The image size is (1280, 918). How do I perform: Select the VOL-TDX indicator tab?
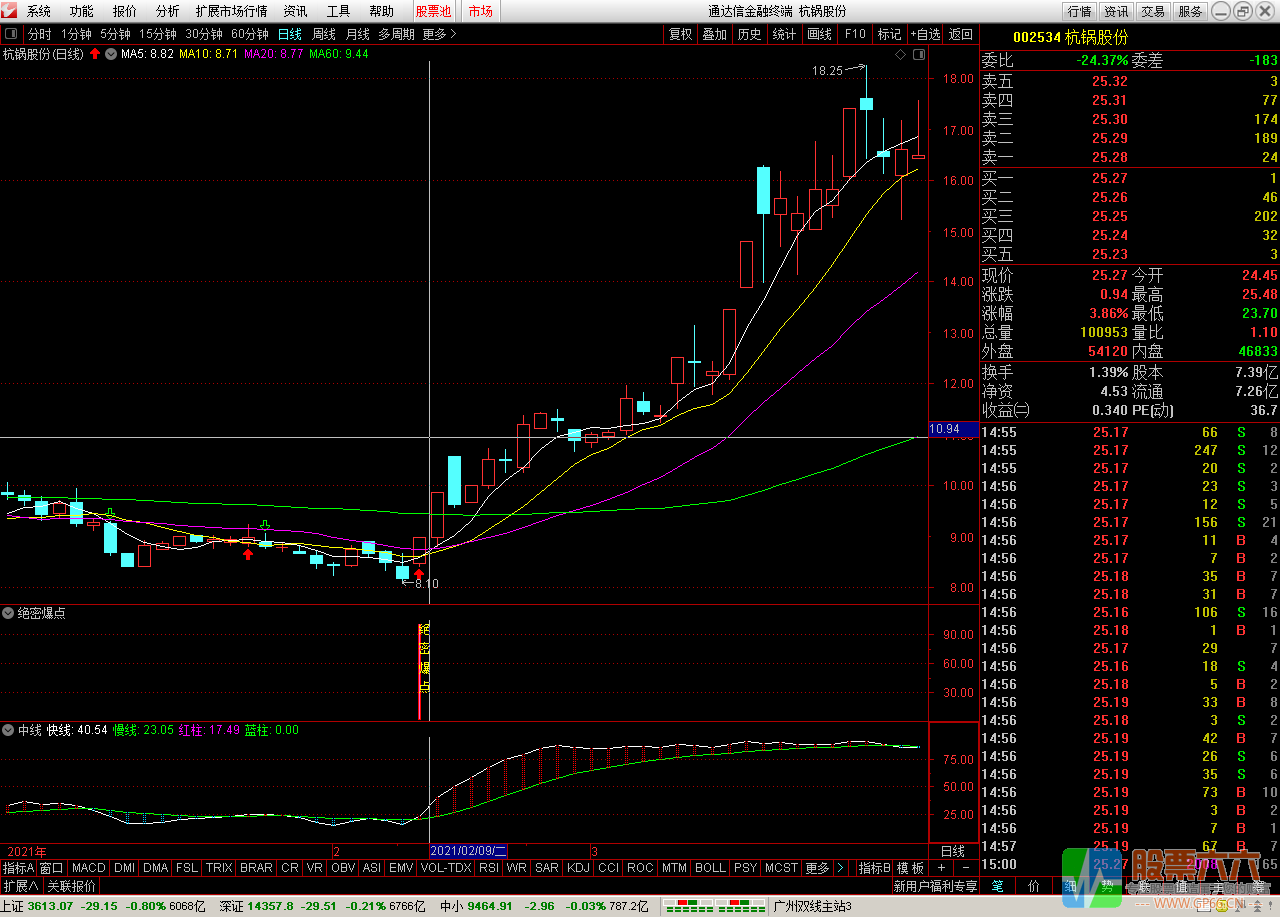[x=446, y=867]
